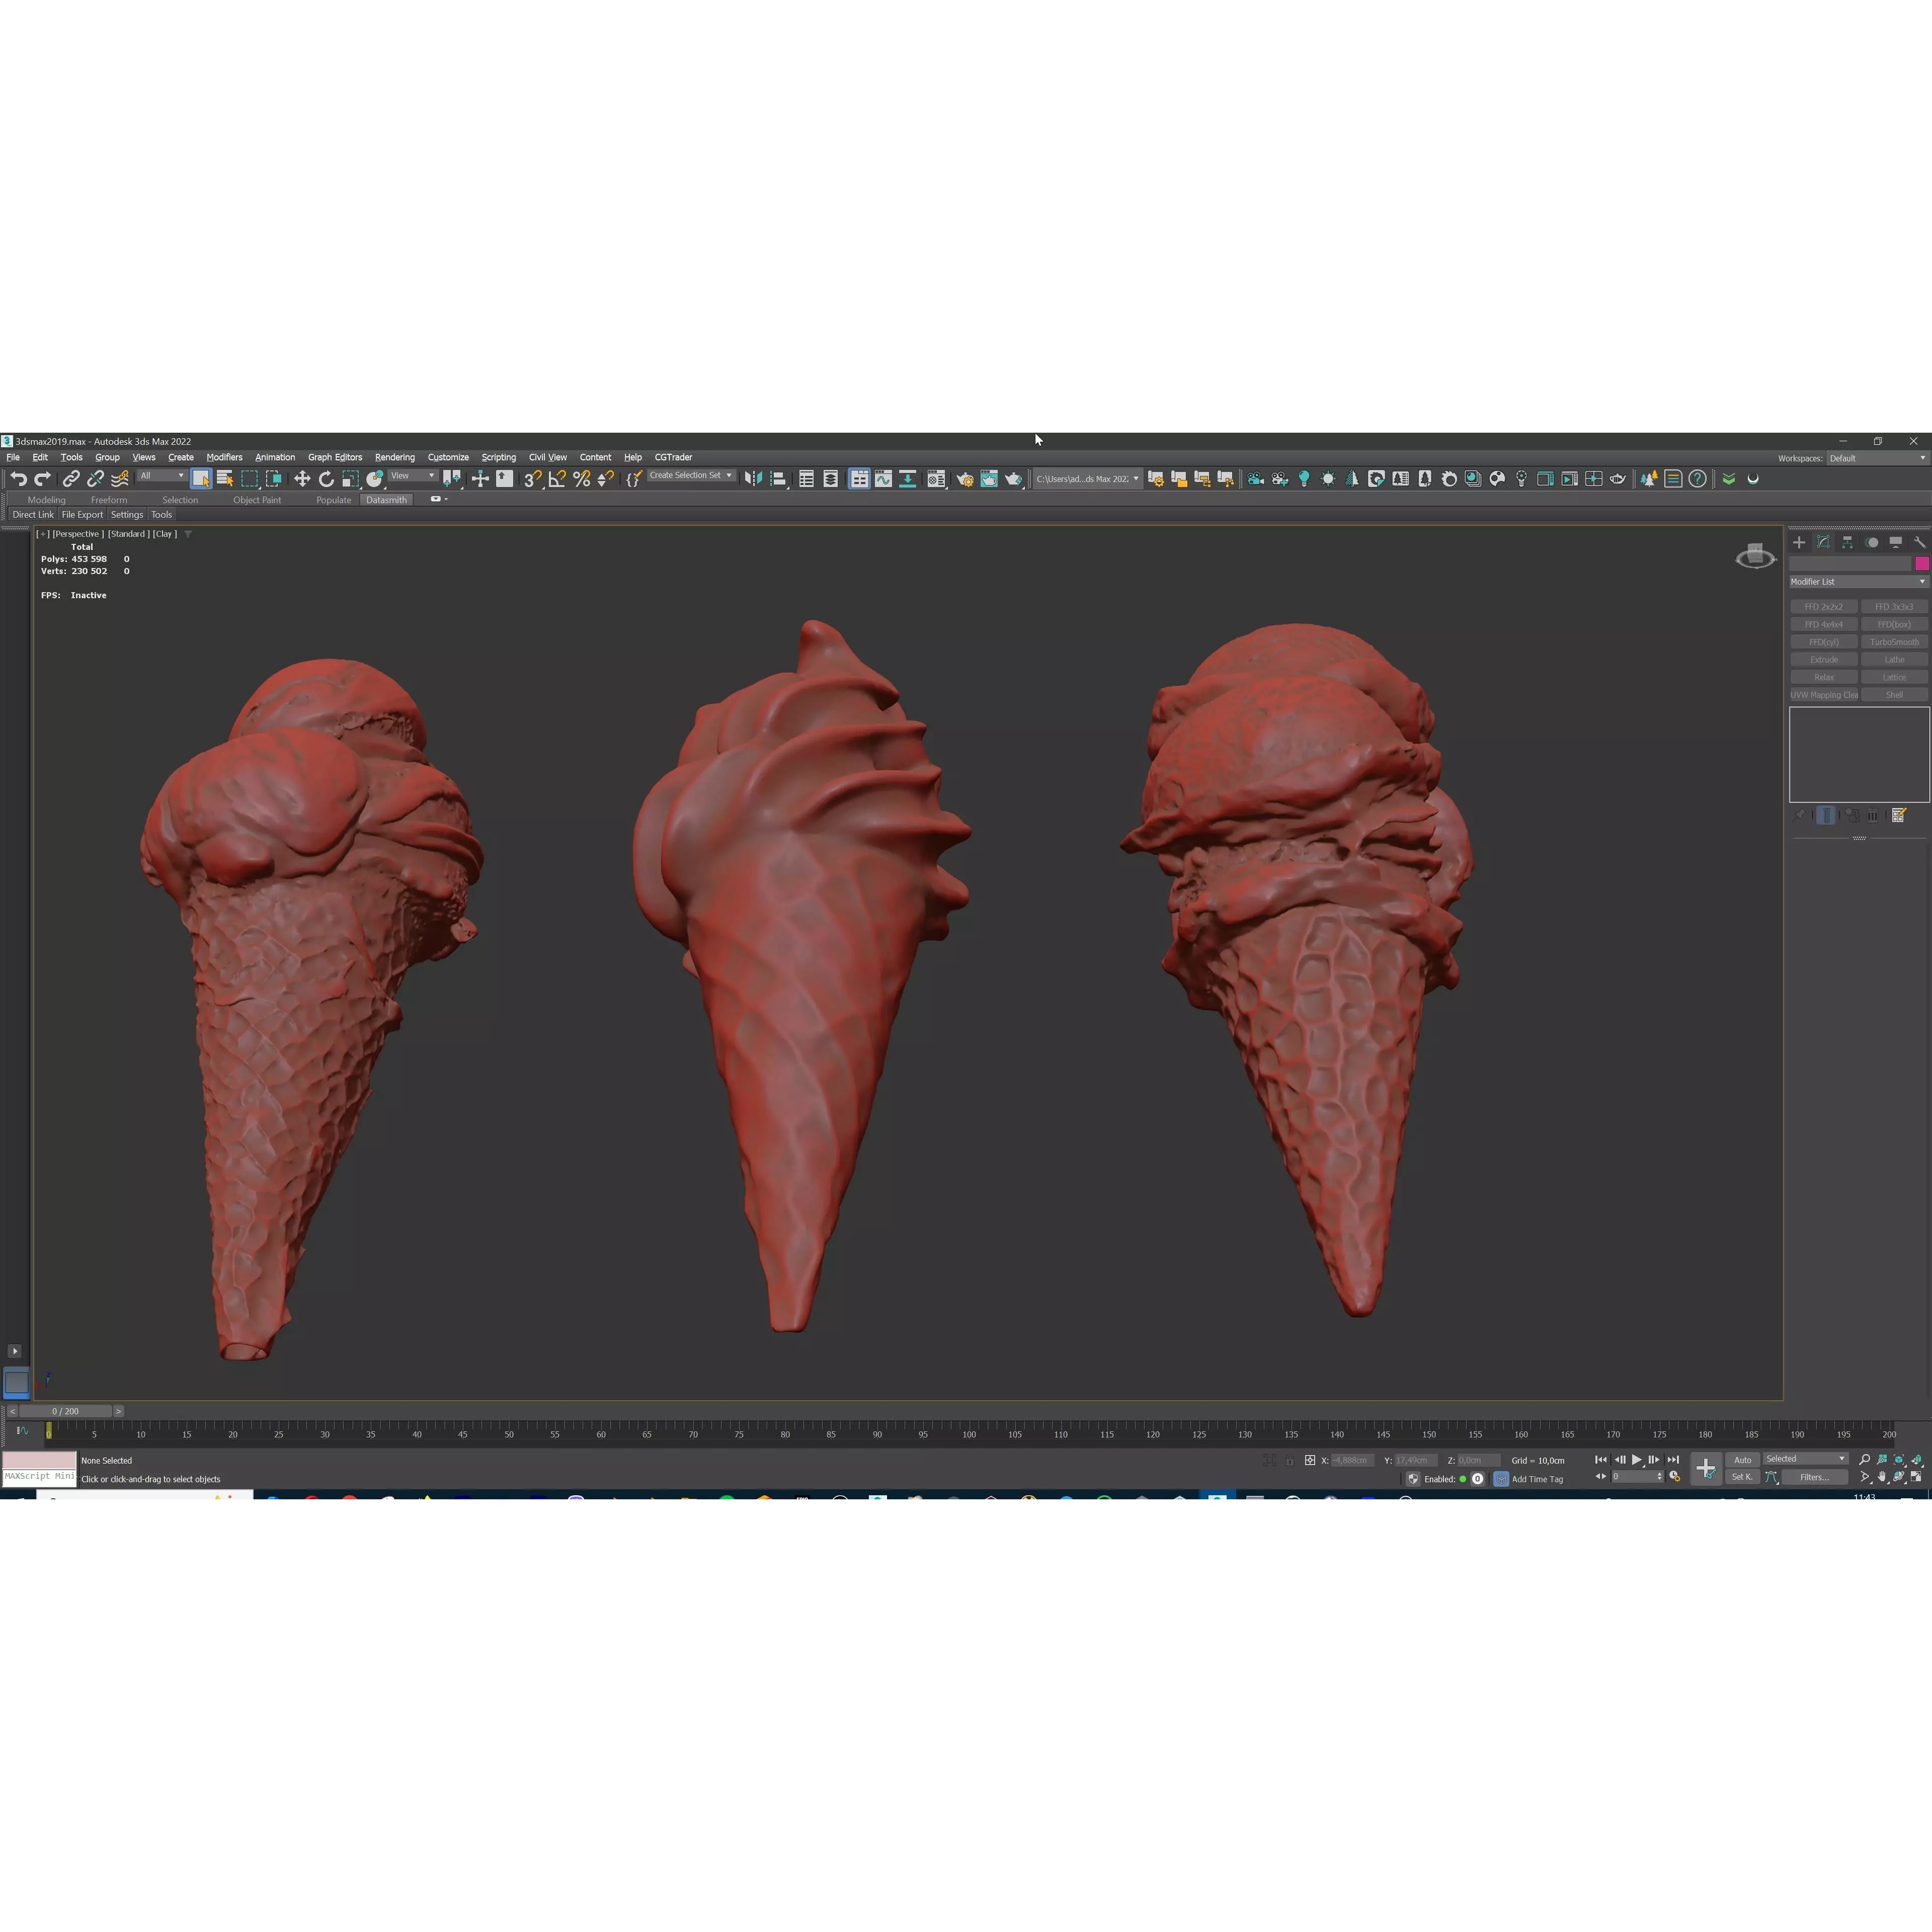Expand the Create Selection Set combo box
1932x1932 pixels.
pyautogui.click(x=729, y=476)
